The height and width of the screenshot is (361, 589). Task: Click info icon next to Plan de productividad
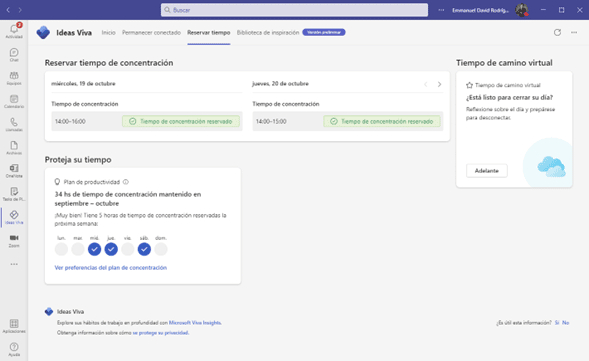tap(126, 182)
